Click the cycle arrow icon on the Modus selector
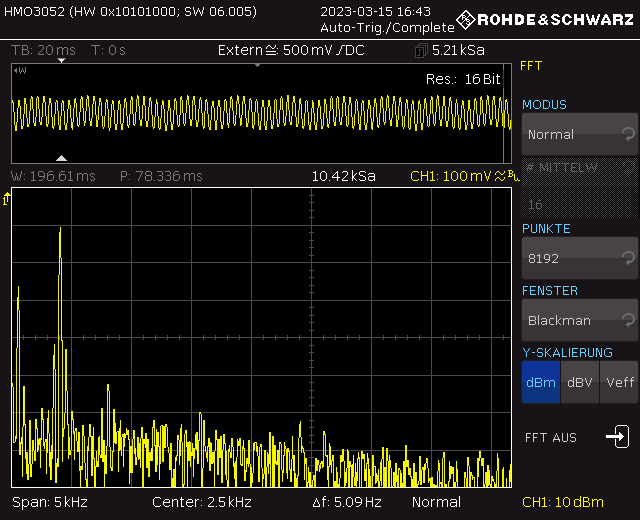This screenshot has height=520, width=640. click(x=627, y=134)
